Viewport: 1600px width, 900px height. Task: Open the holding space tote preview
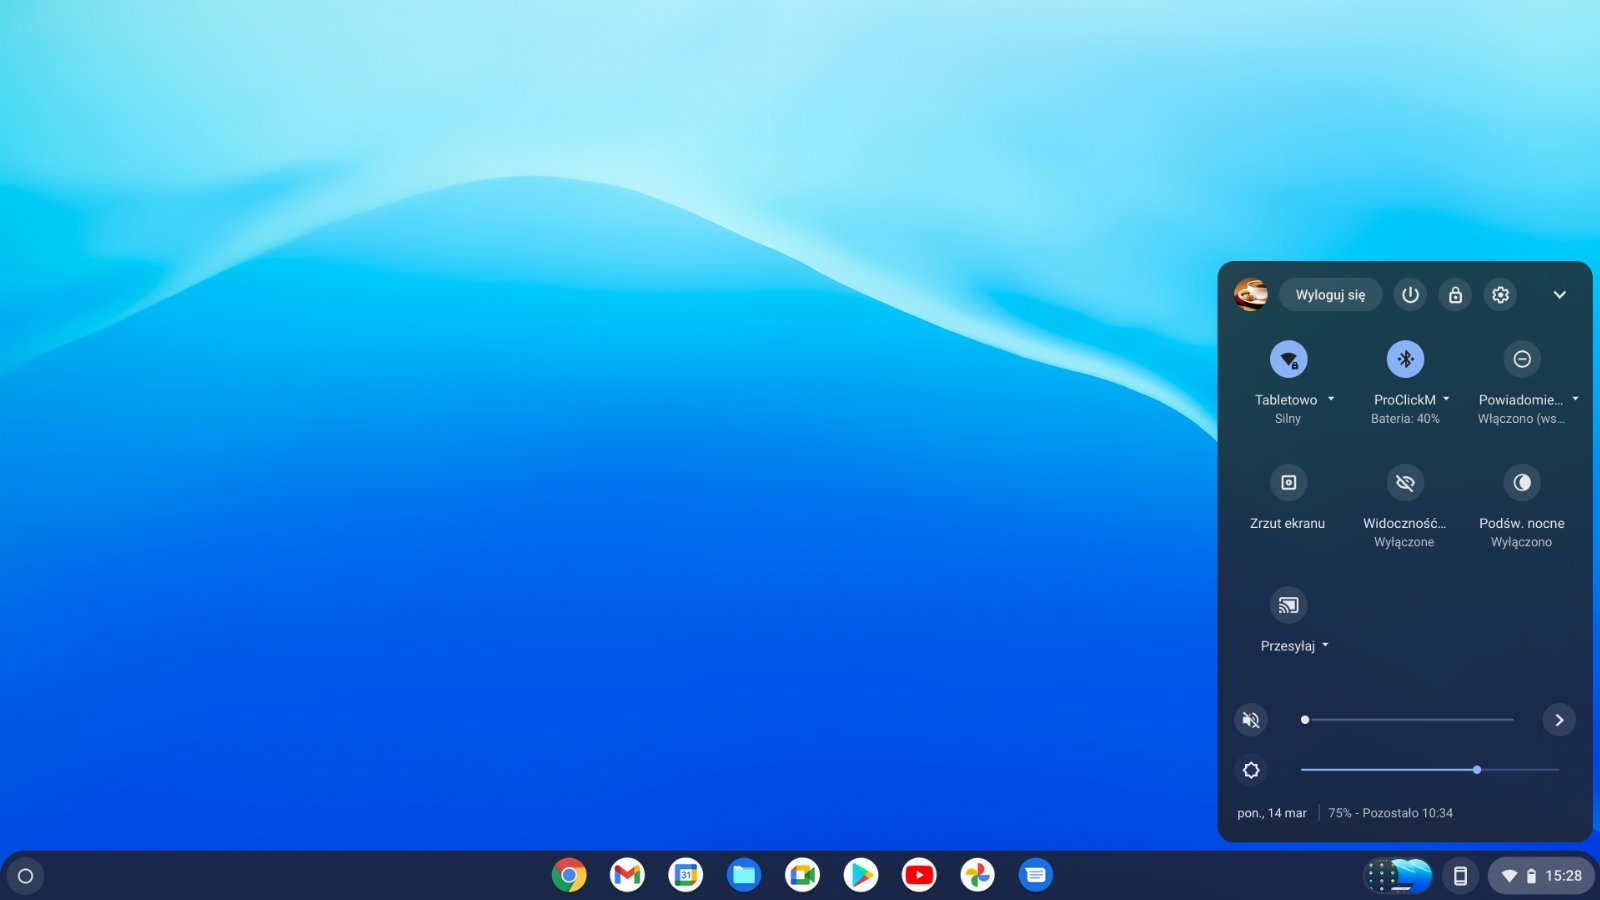click(x=1399, y=876)
